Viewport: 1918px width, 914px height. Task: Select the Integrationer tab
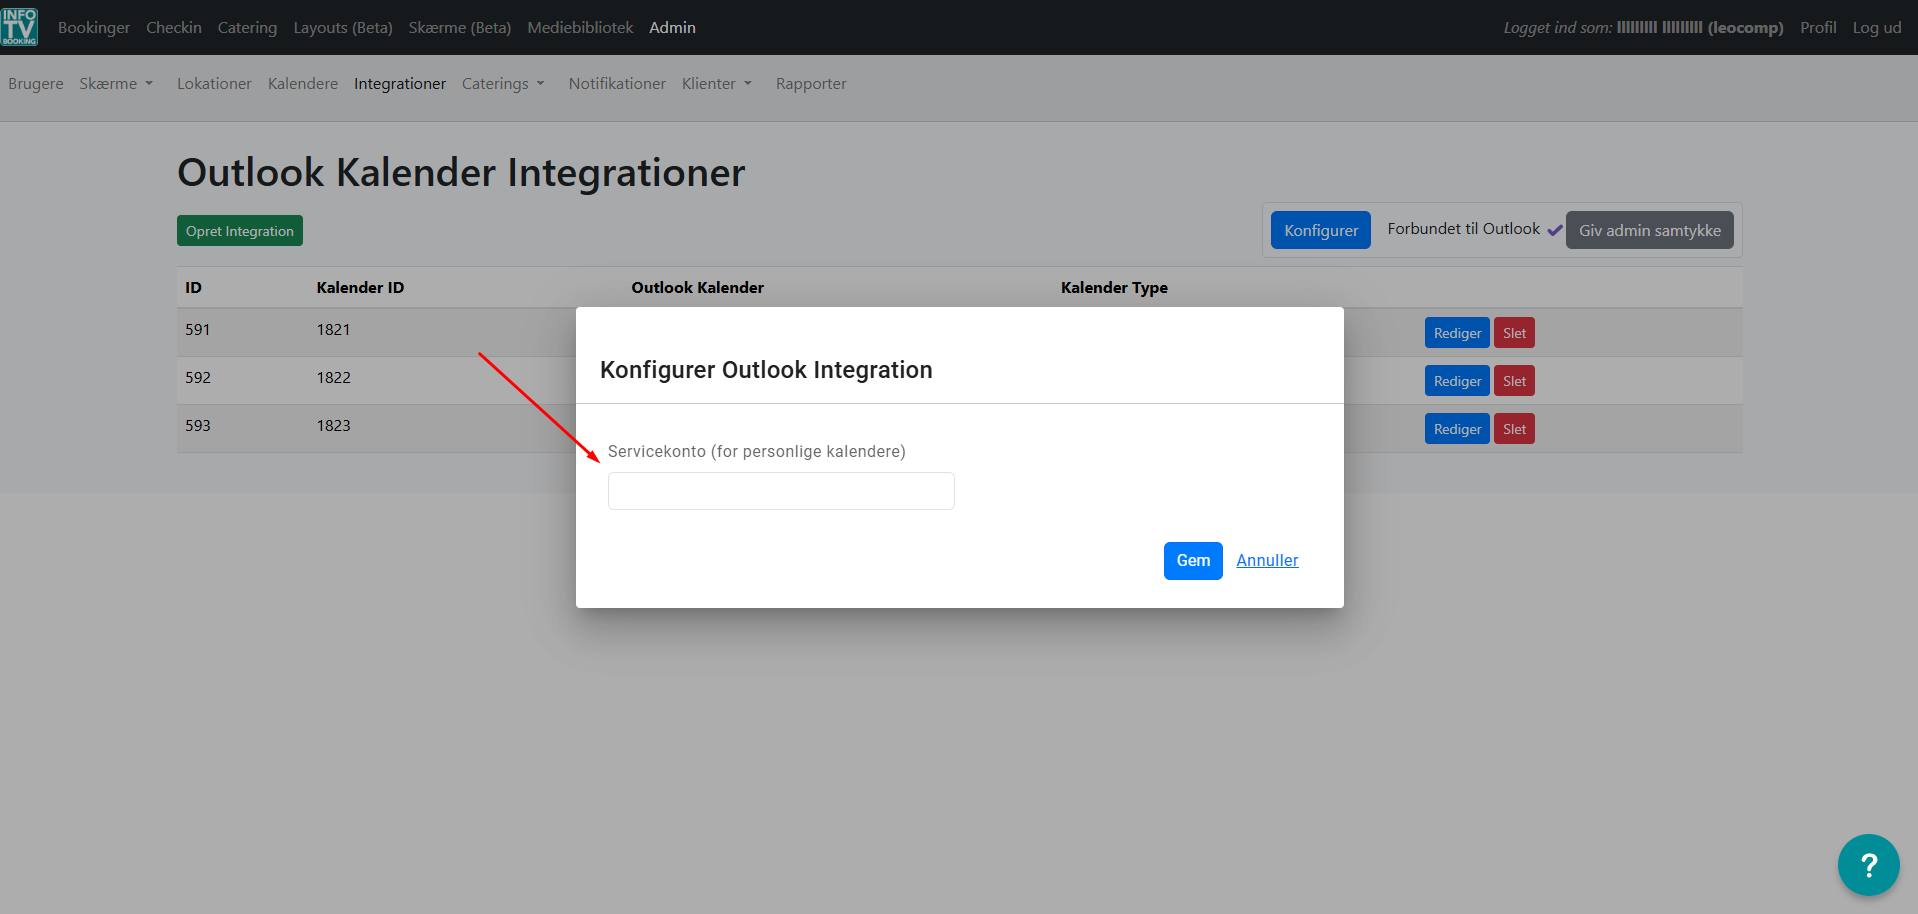tap(400, 84)
